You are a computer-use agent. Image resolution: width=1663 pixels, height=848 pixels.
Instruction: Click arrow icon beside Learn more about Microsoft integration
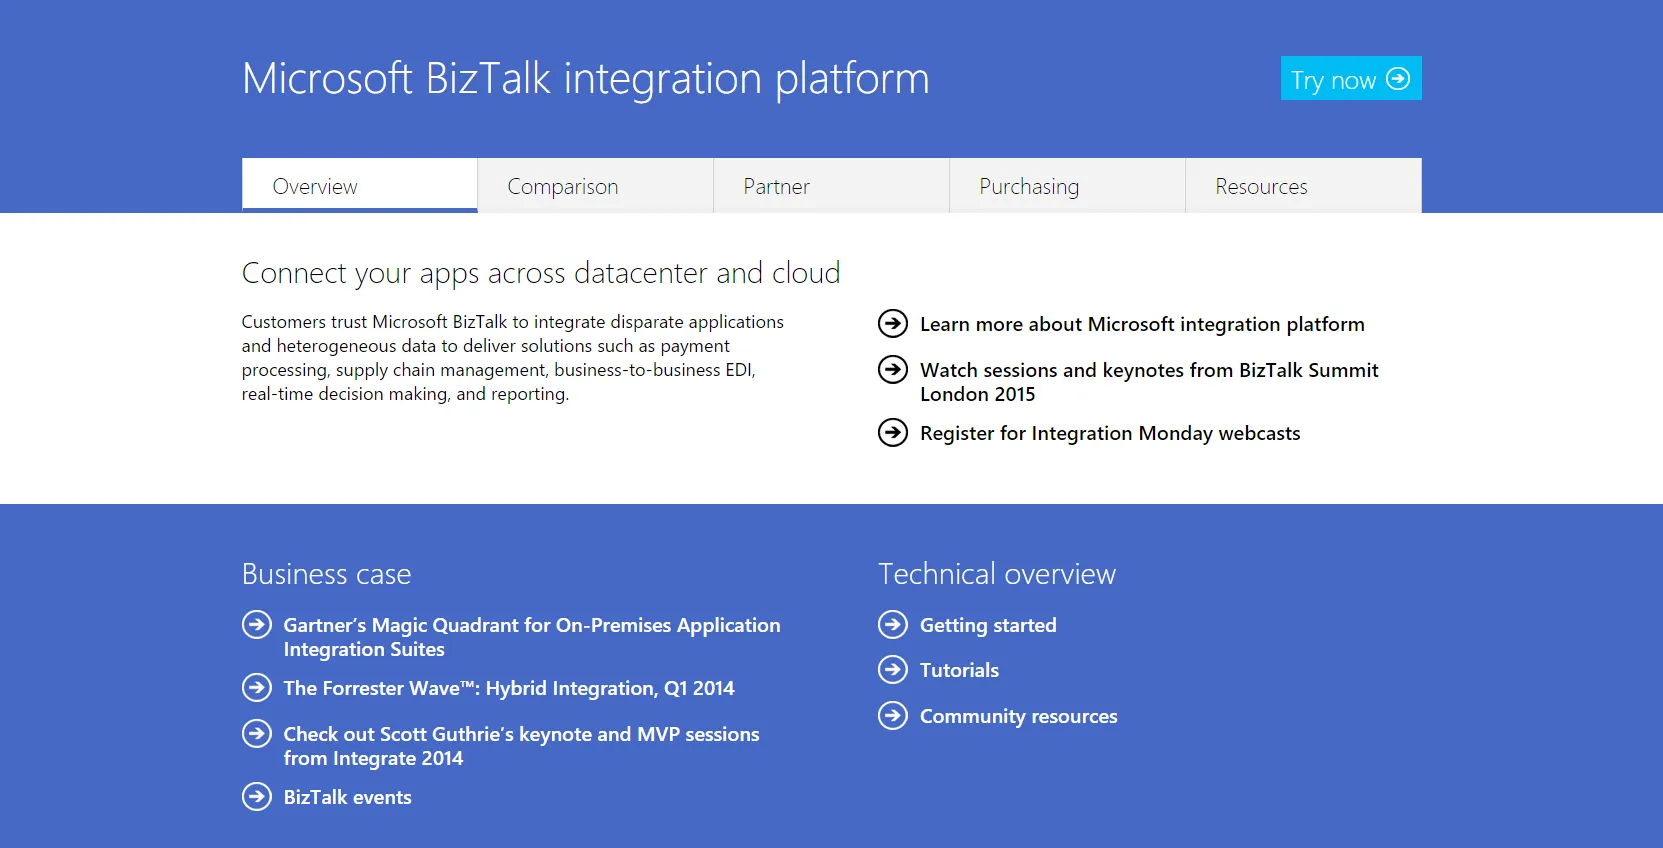point(893,324)
